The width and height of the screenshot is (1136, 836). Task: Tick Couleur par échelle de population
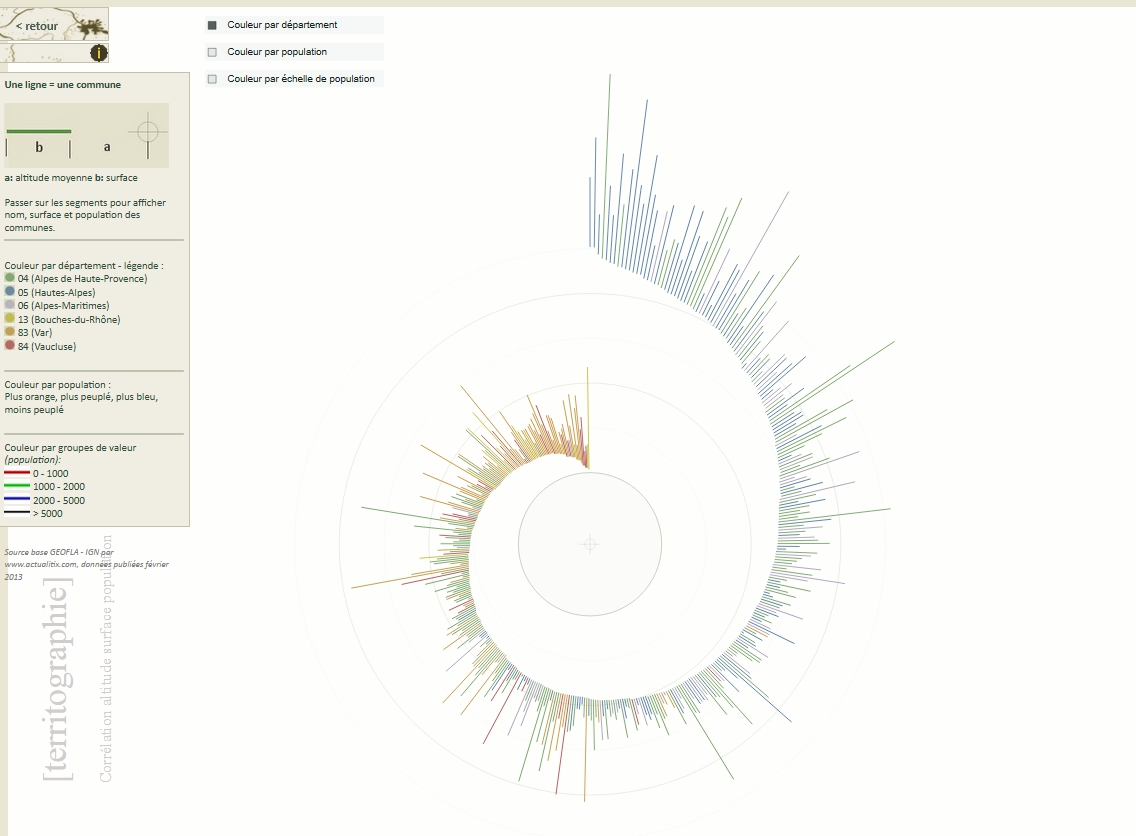pyautogui.click(x=212, y=79)
